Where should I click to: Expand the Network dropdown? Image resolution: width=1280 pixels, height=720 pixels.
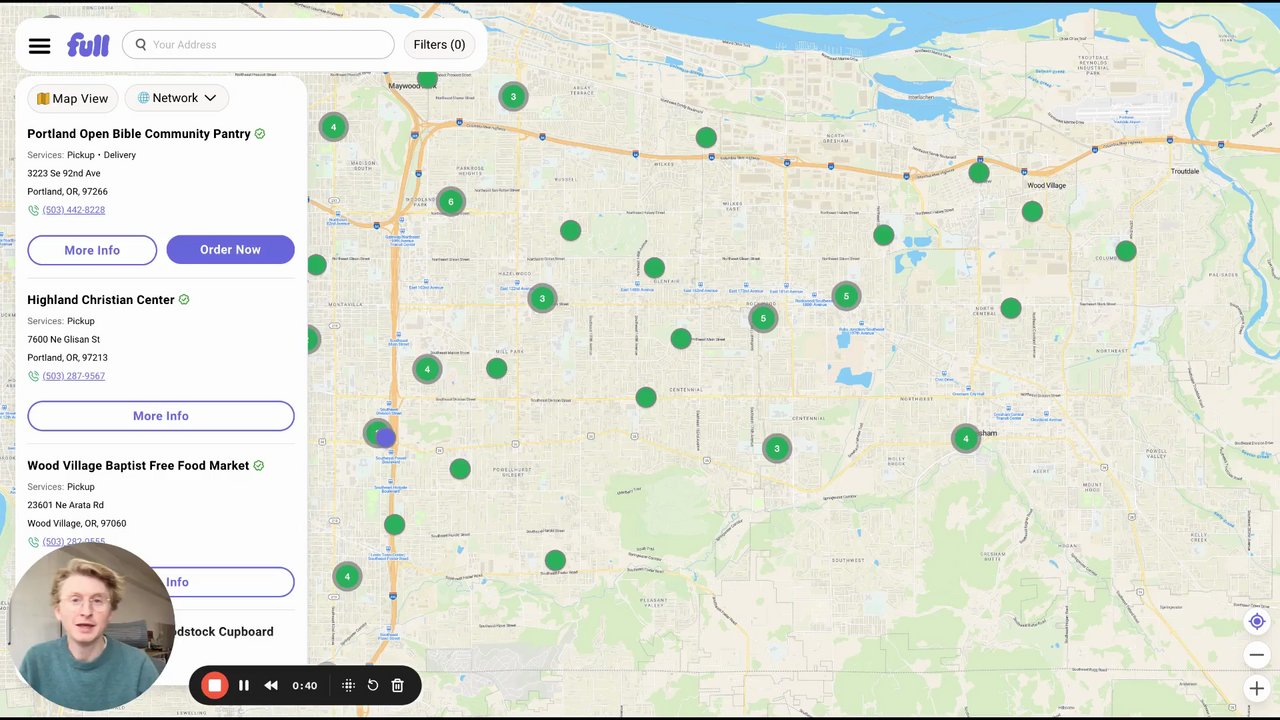(x=177, y=98)
